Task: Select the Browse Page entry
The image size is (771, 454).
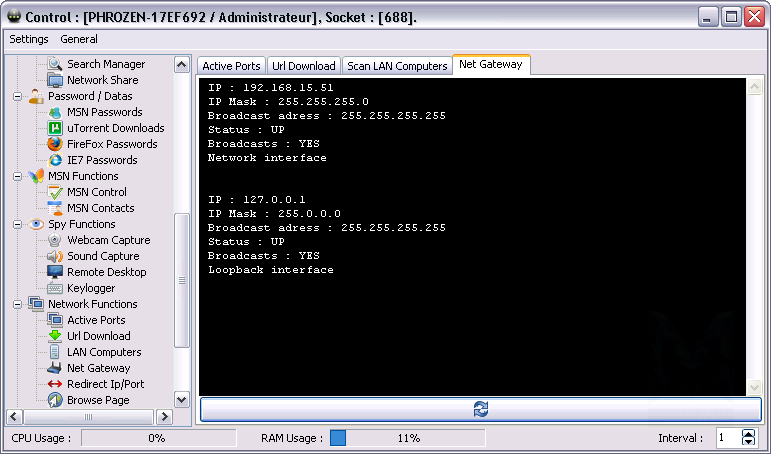Action: 98,400
